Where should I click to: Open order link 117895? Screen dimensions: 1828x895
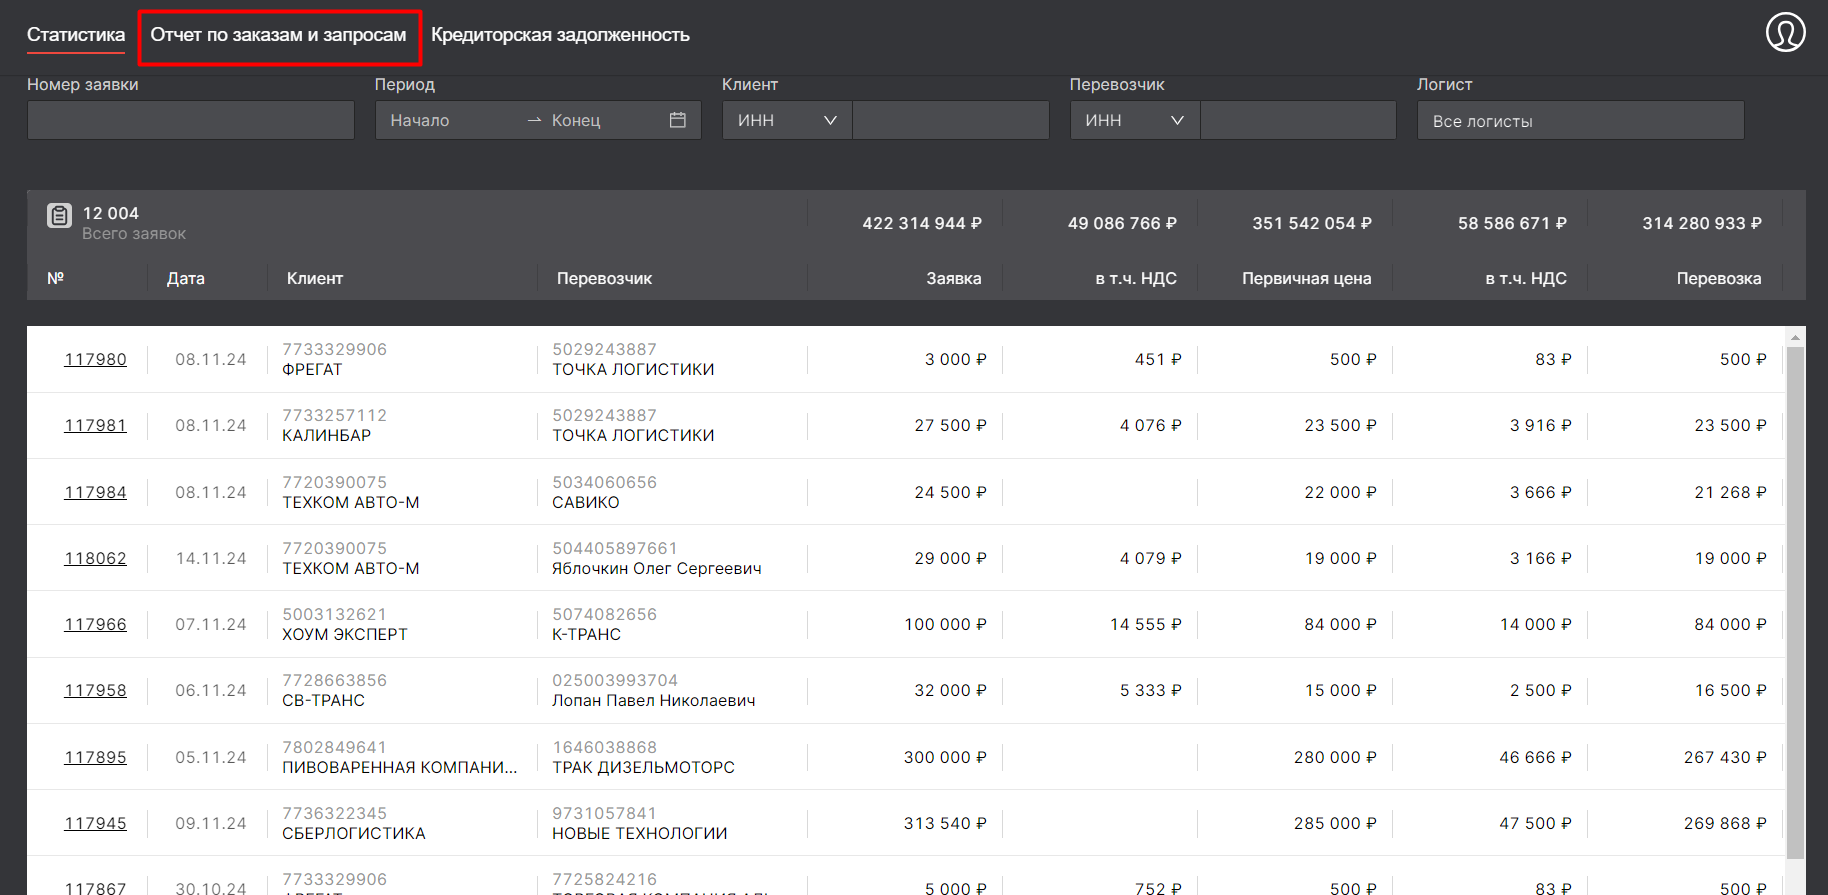96,757
